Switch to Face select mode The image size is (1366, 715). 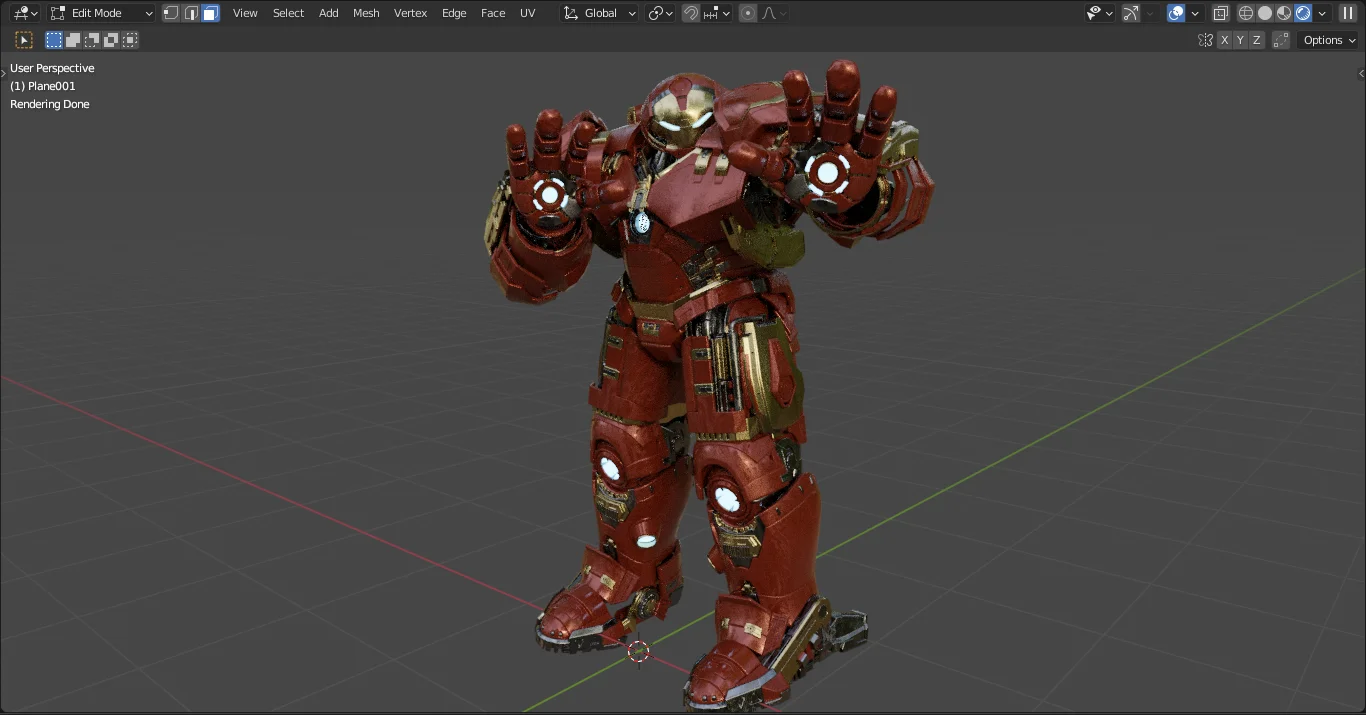211,13
